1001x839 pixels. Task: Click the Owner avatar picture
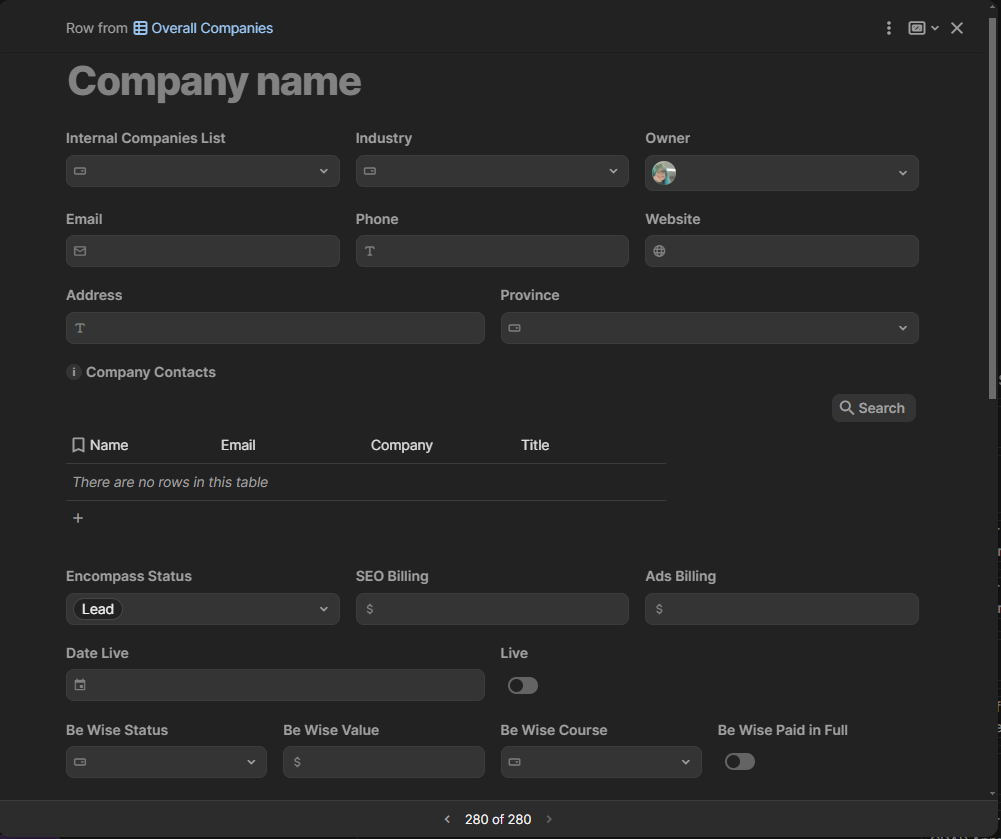[664, 173]
